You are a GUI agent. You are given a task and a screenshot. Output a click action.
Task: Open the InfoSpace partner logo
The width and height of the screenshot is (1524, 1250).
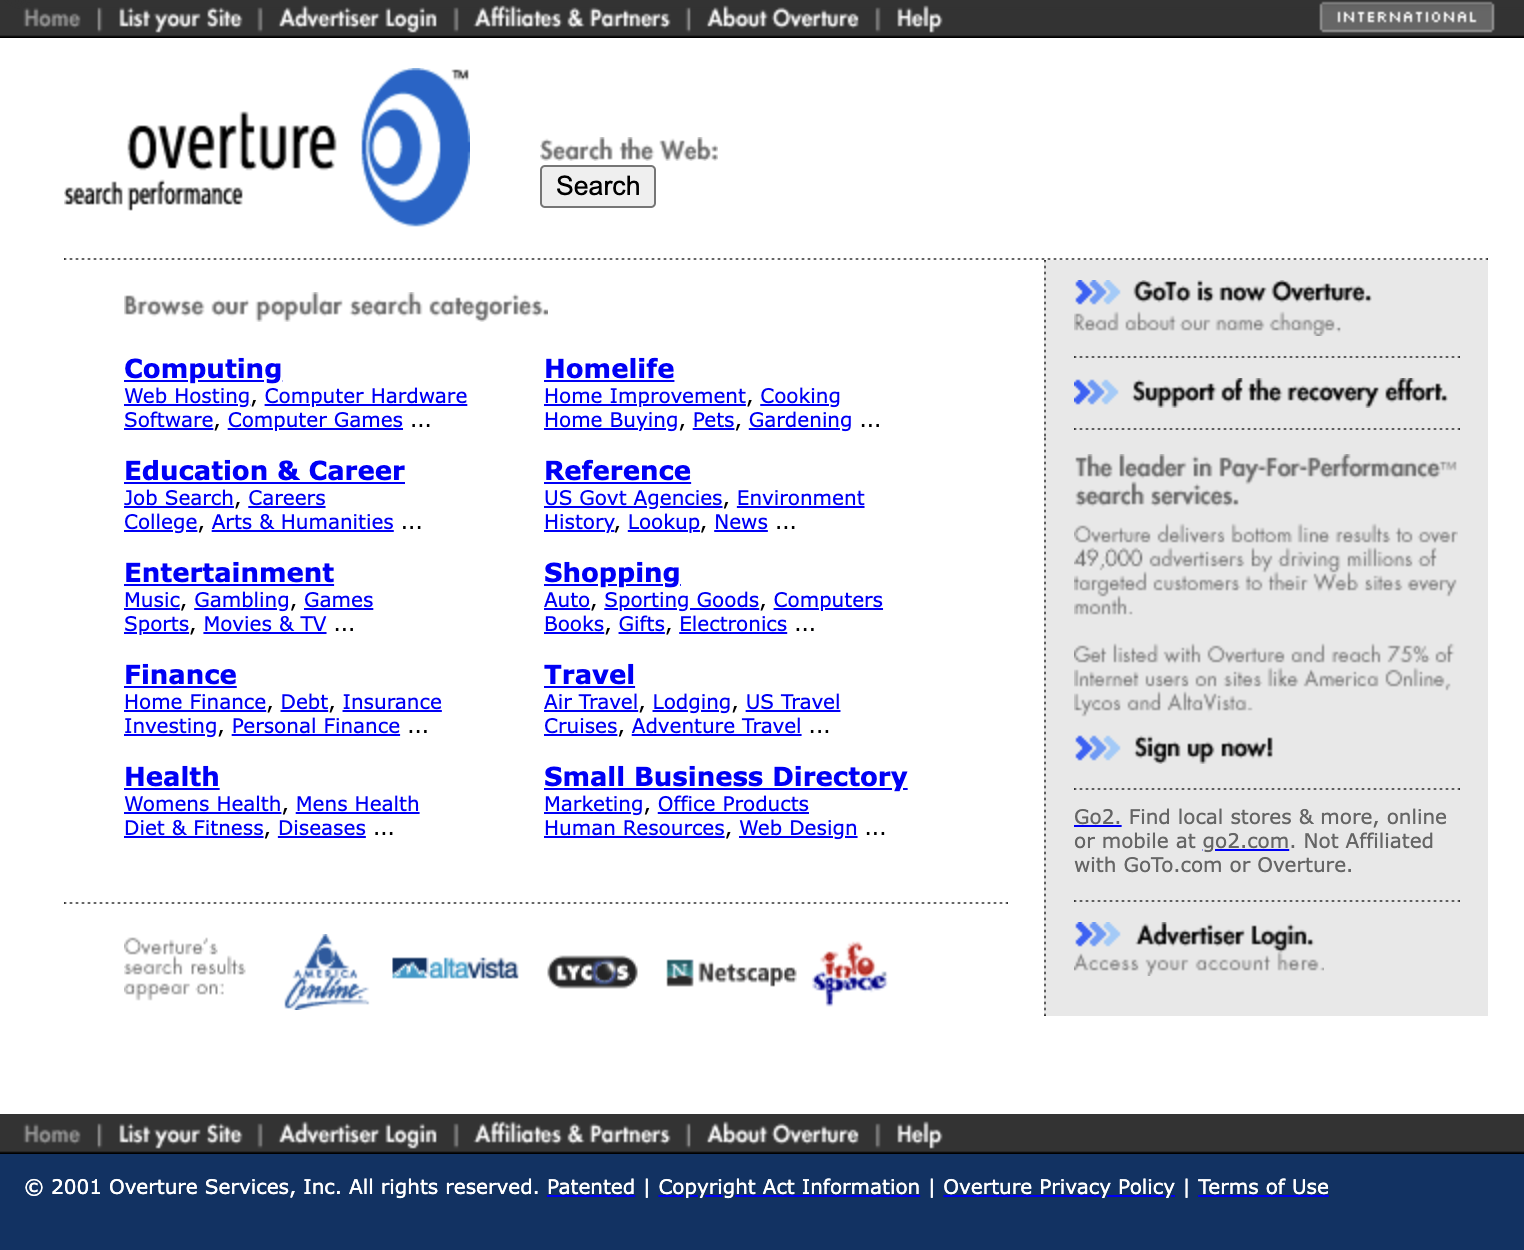tap(850, 973)
